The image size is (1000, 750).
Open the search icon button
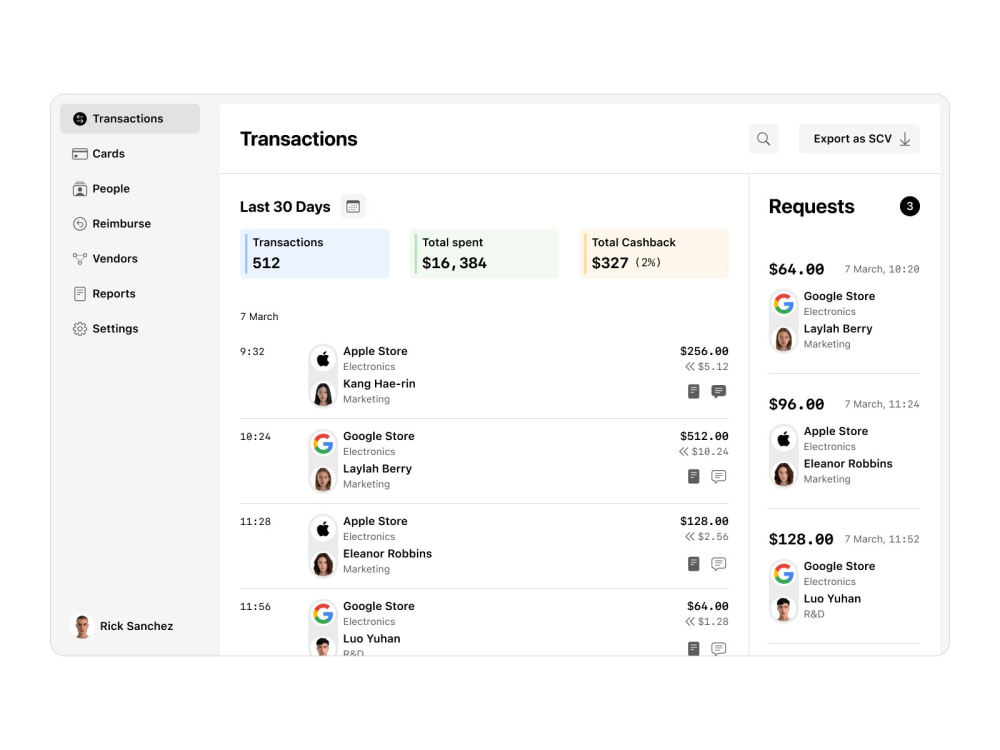tap(763, 138)
